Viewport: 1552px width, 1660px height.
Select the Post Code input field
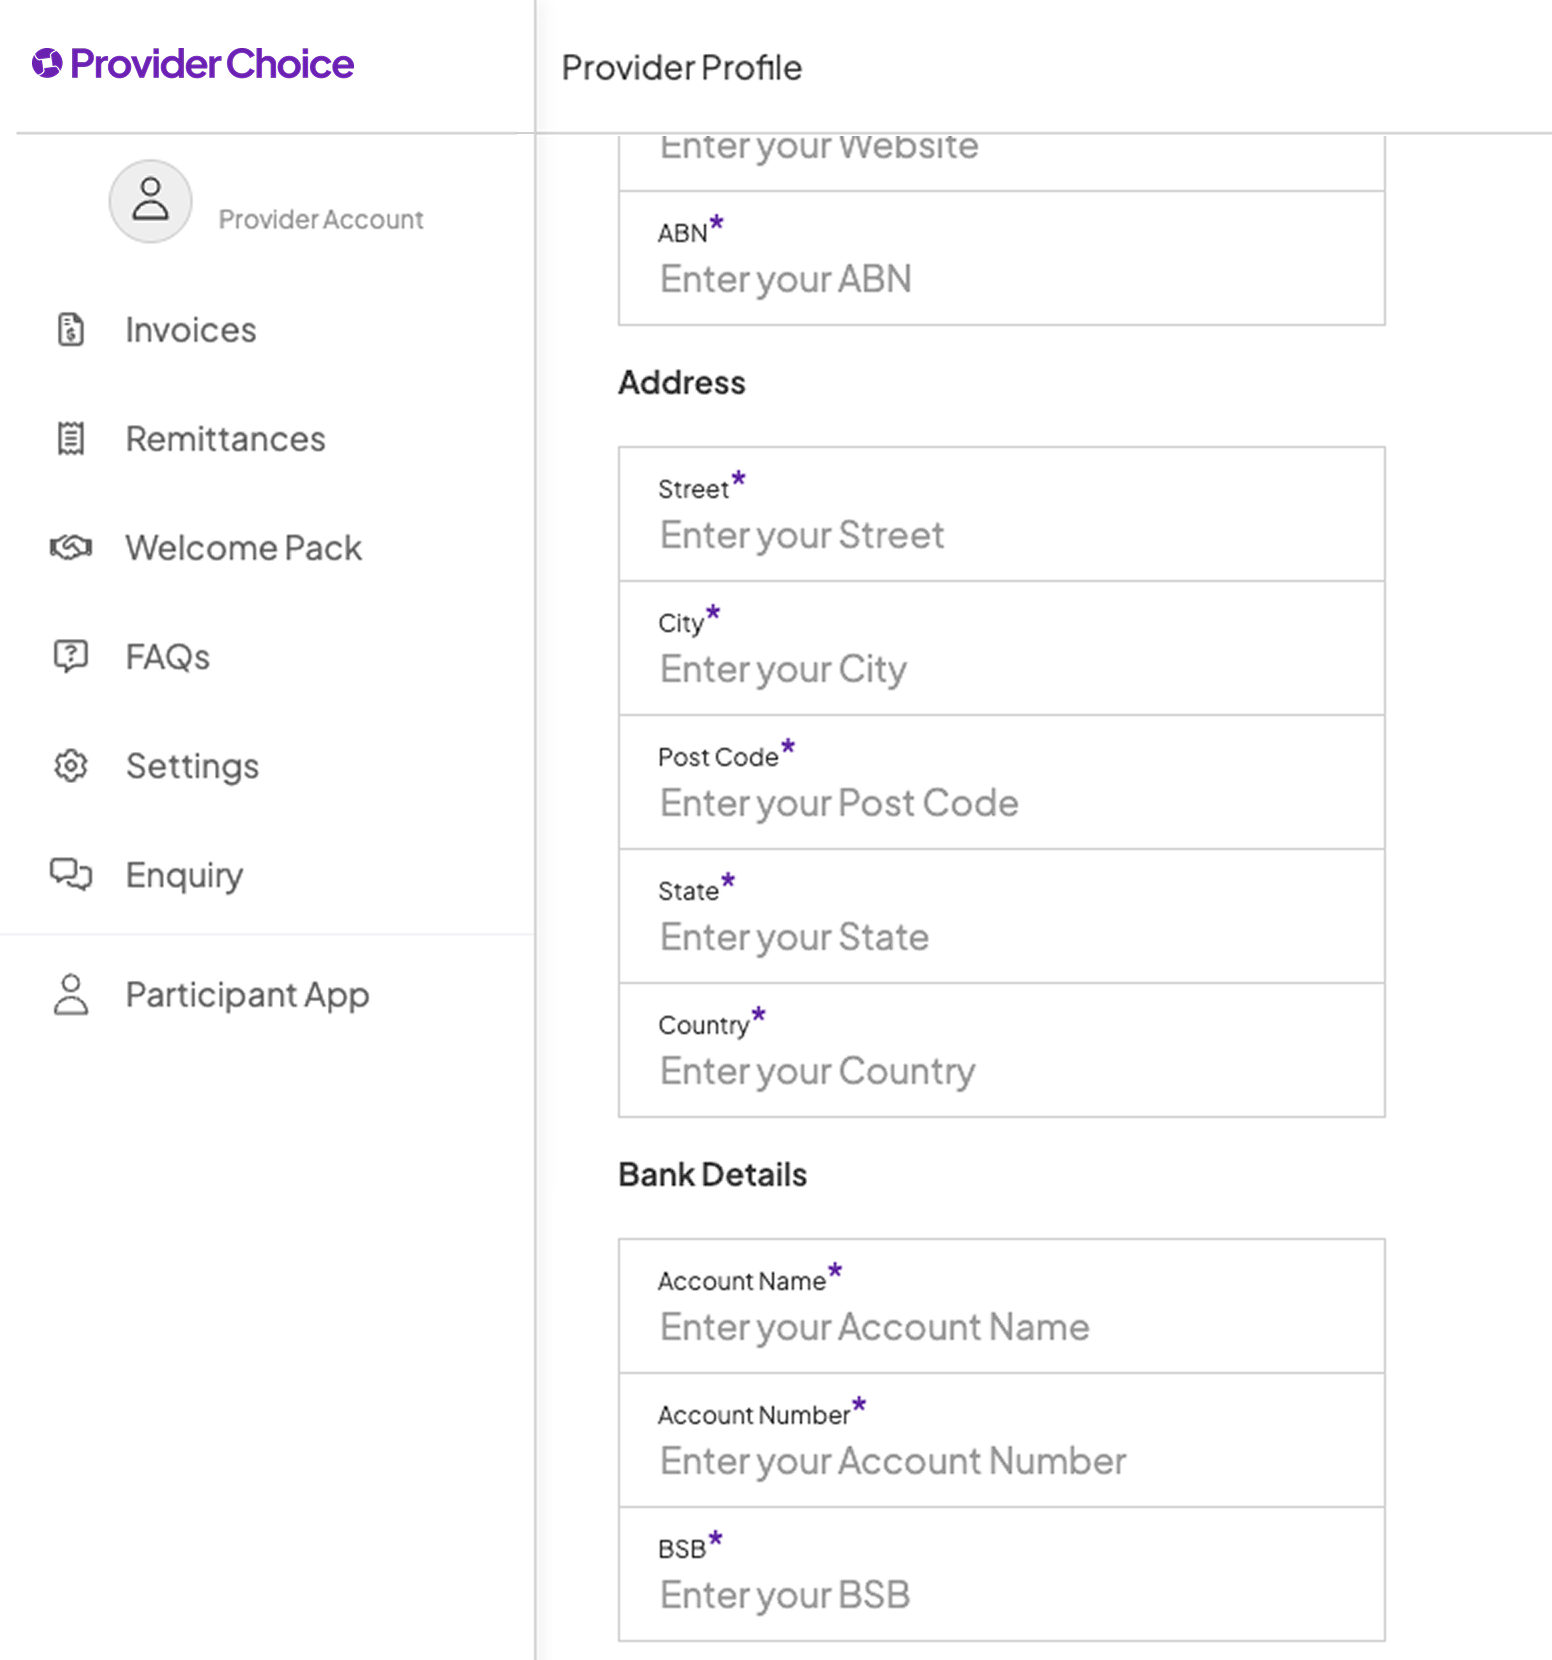pyautogui.click(x=1000, y=803)
